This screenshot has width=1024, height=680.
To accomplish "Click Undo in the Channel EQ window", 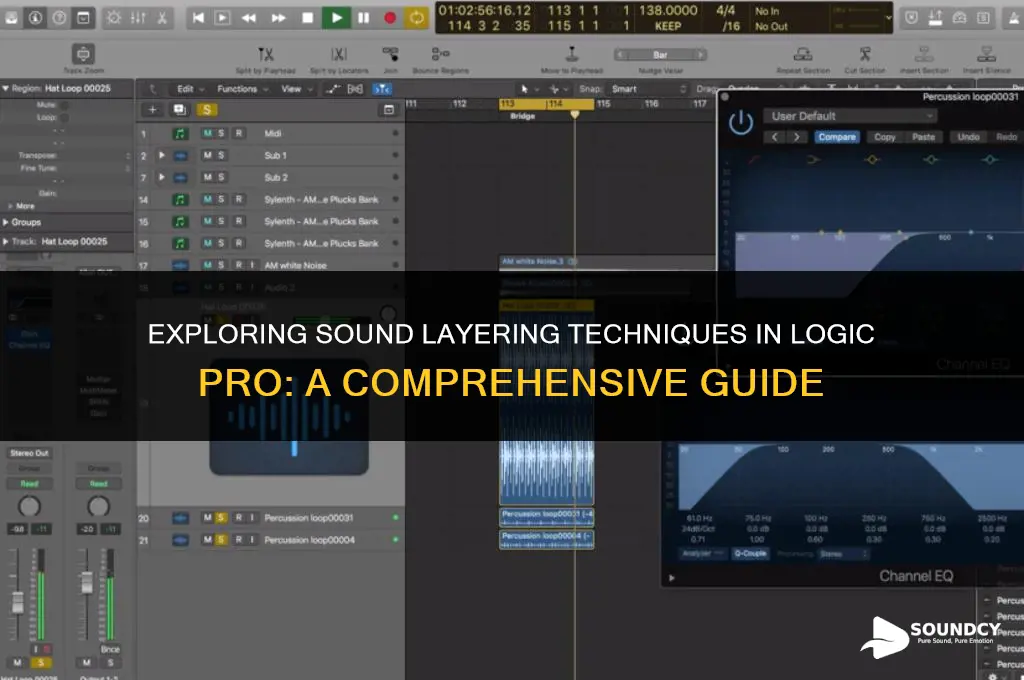I will coord(968,137).
